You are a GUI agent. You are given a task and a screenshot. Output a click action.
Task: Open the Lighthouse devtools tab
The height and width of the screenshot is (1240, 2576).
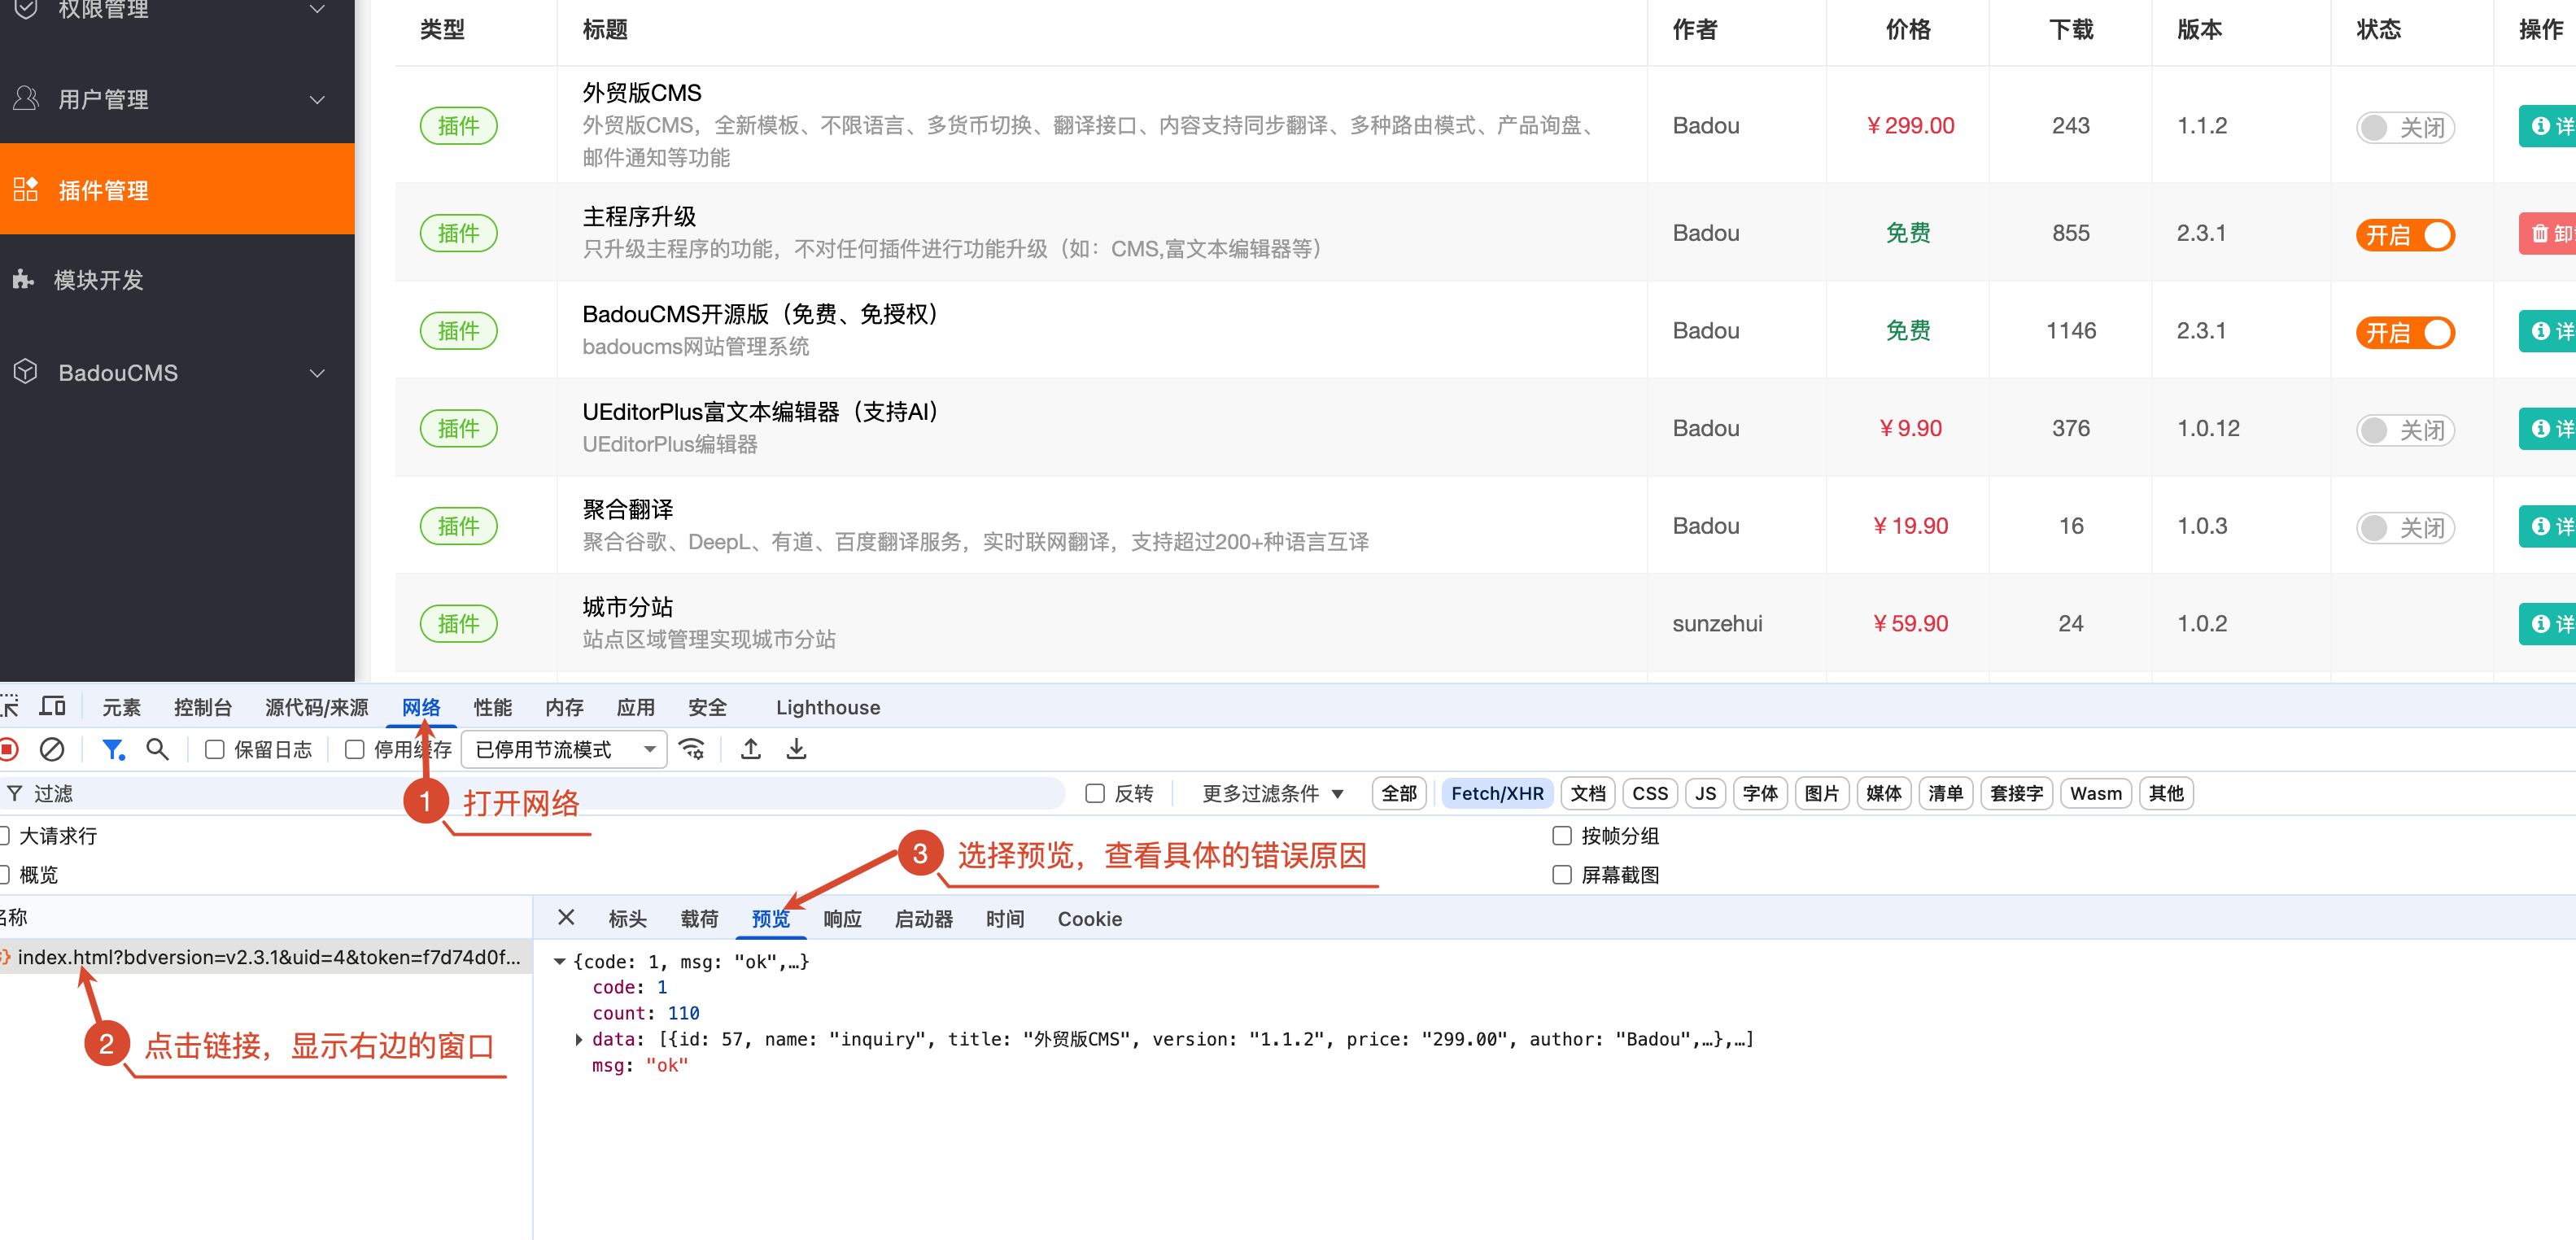point(828,707)
